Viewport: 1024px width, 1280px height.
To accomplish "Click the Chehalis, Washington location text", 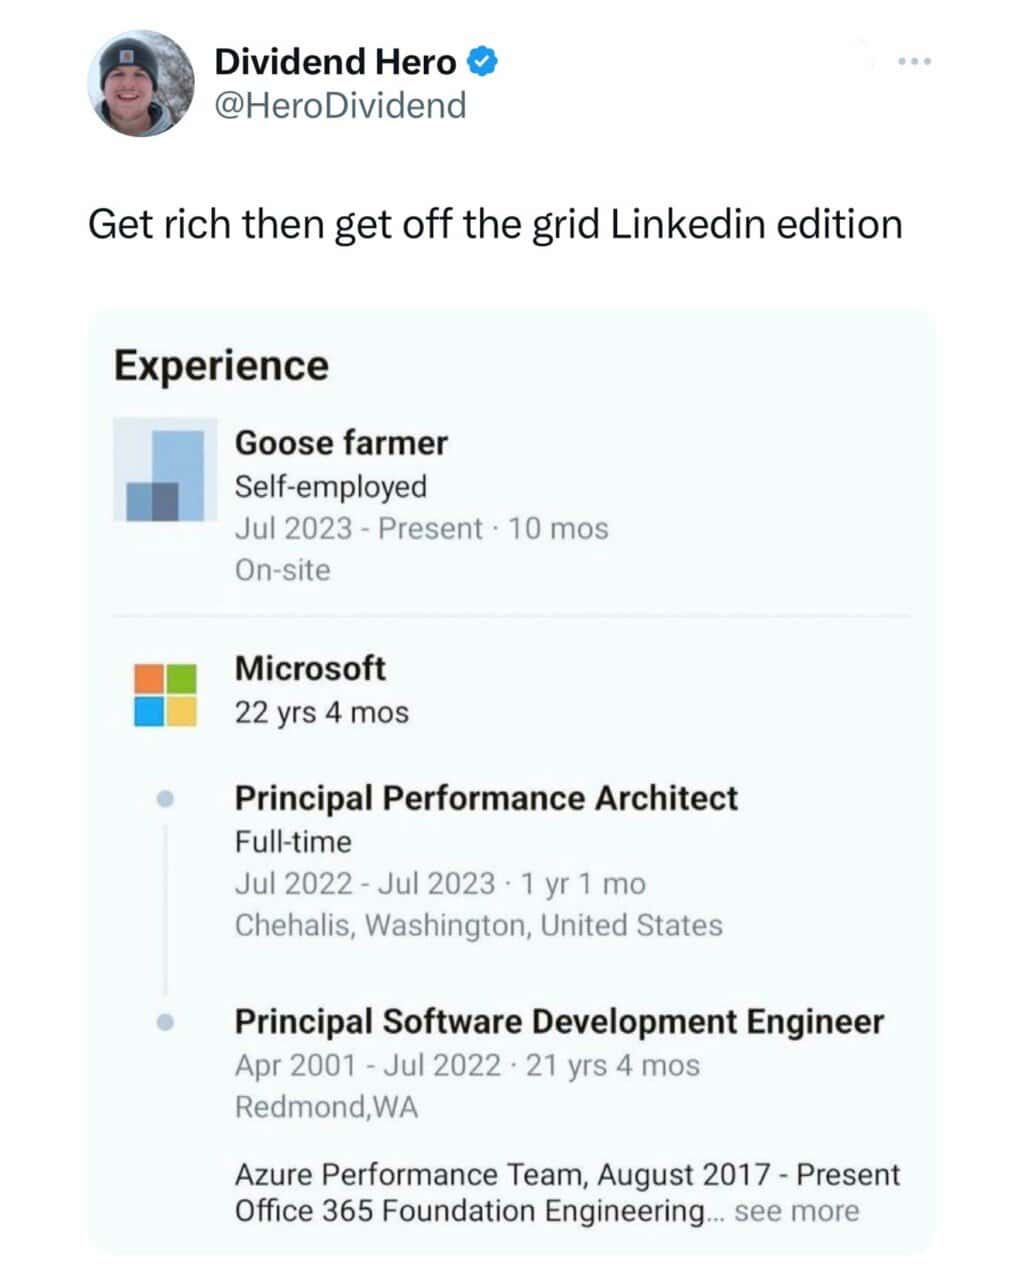I will click(478, 925).
